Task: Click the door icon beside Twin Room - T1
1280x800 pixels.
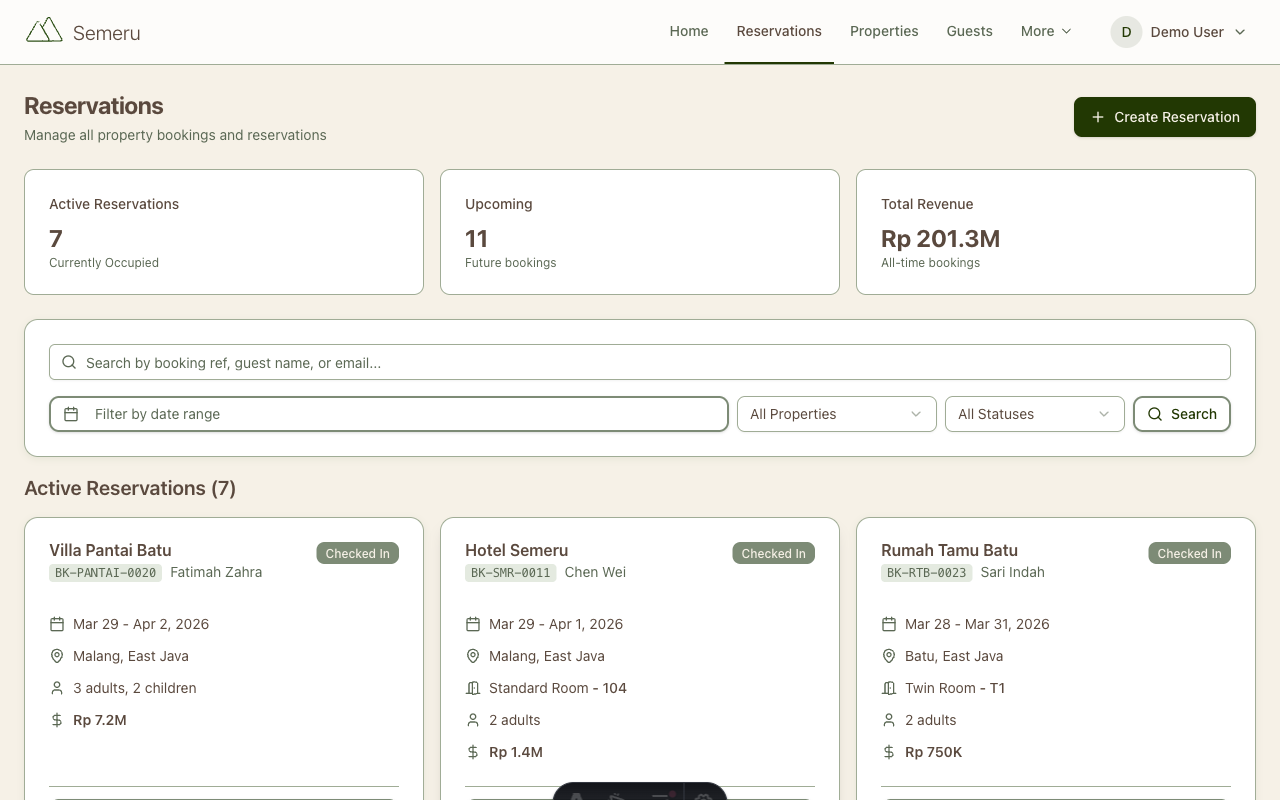Action: (889, 688)
